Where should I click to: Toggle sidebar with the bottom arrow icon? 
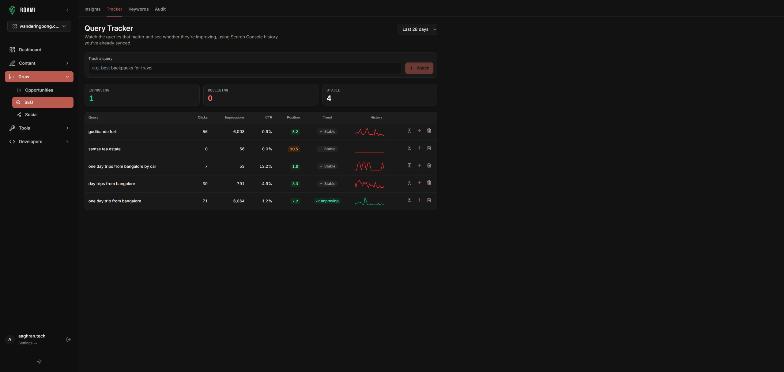point(39,362)
